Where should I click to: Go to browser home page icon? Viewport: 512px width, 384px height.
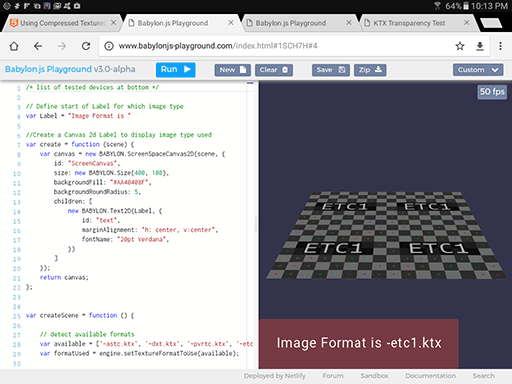[x=14, y=46]
